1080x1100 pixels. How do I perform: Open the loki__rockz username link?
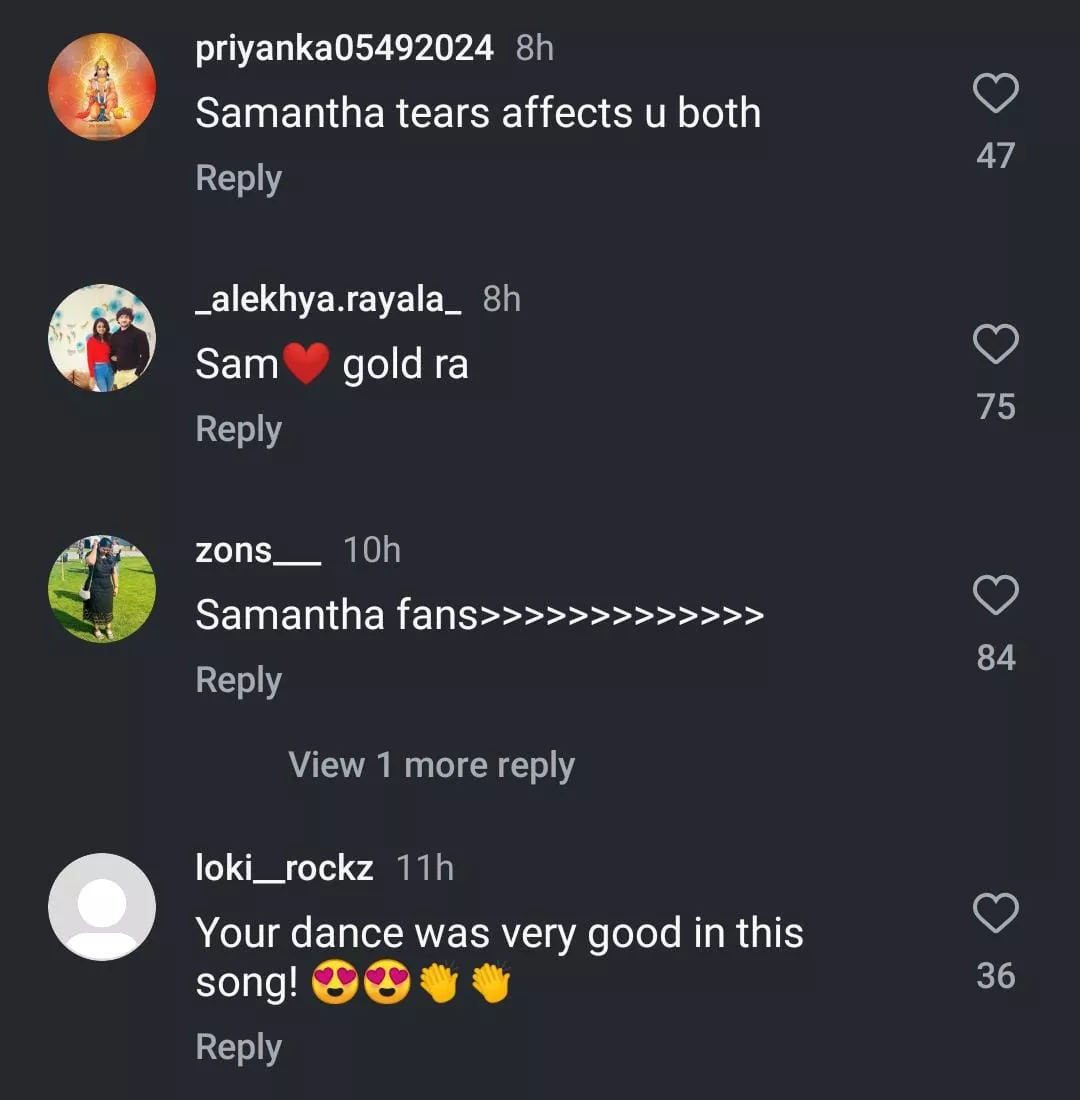[x=284, y=868]
